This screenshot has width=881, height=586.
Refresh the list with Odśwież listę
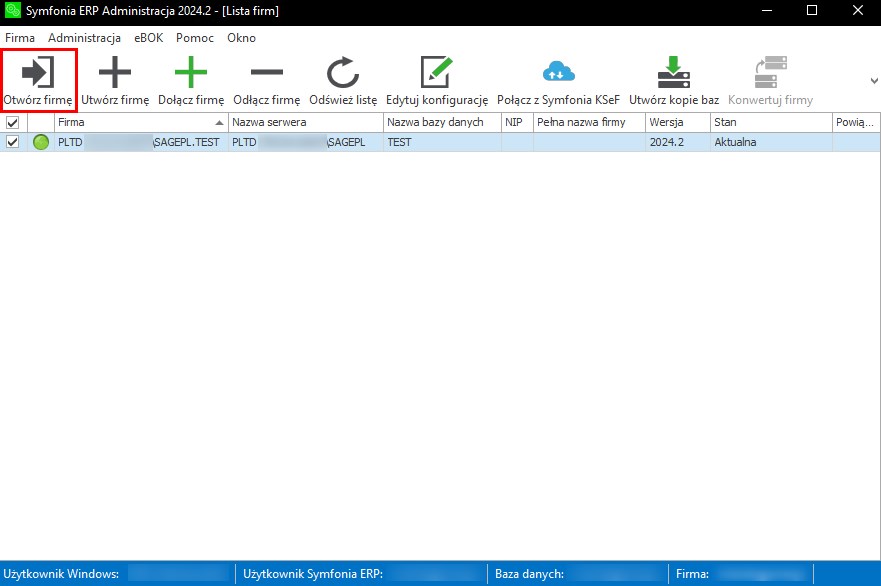343,80
